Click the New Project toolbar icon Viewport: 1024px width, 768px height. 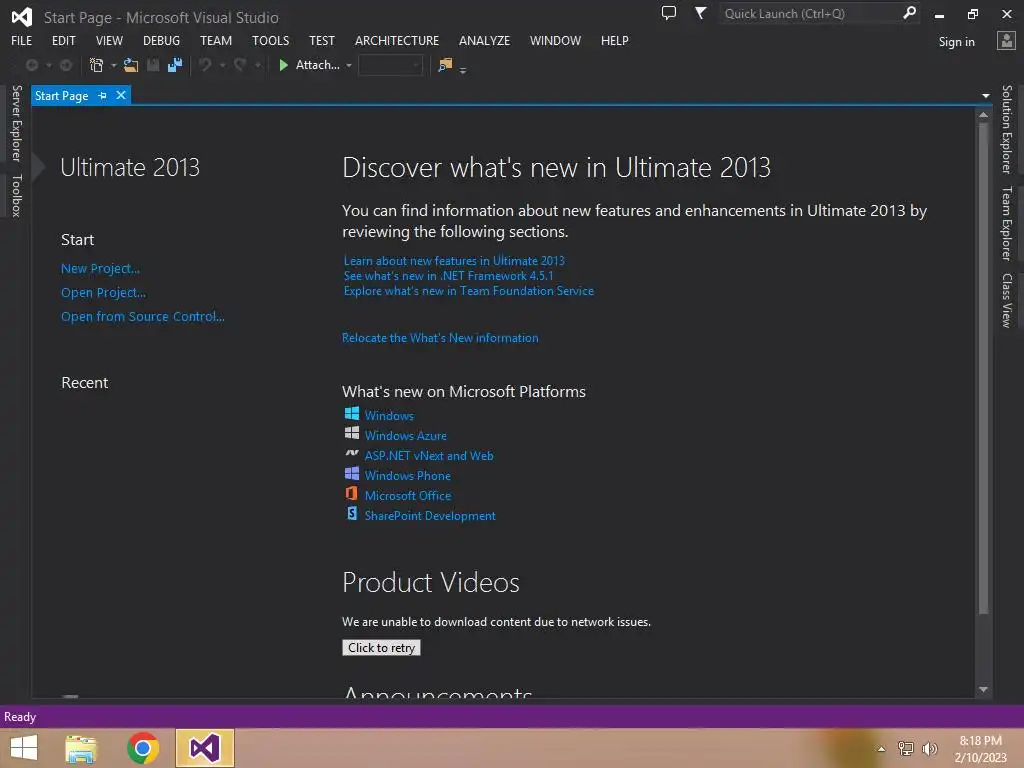click(x=96, y=65)
